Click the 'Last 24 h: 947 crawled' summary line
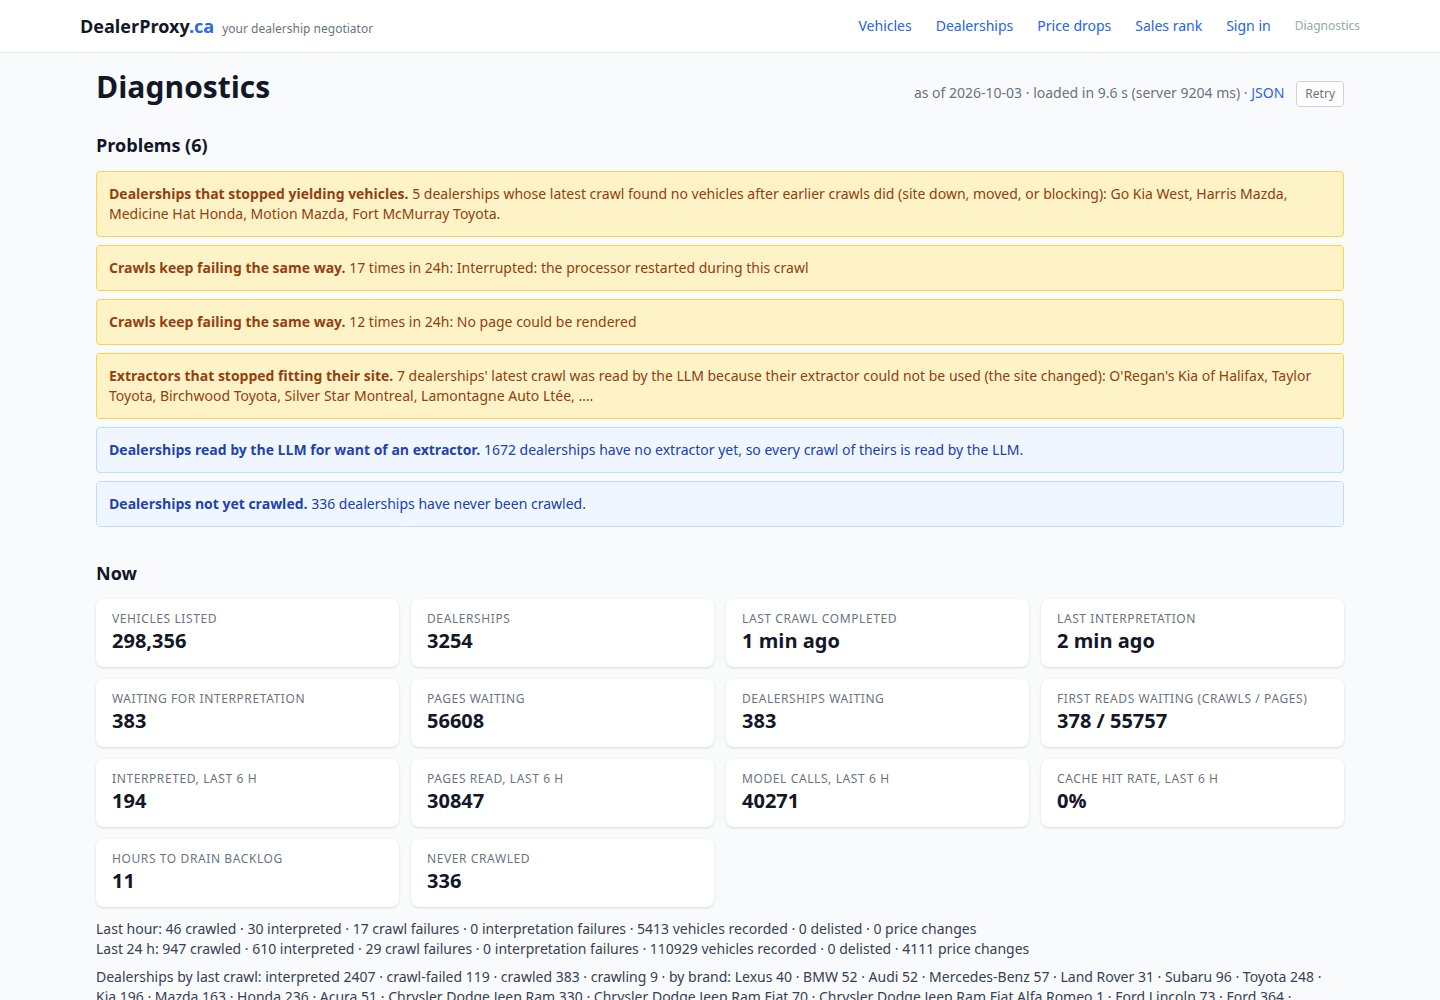Screen dimensions: 1440x1000 coord(562,949)
